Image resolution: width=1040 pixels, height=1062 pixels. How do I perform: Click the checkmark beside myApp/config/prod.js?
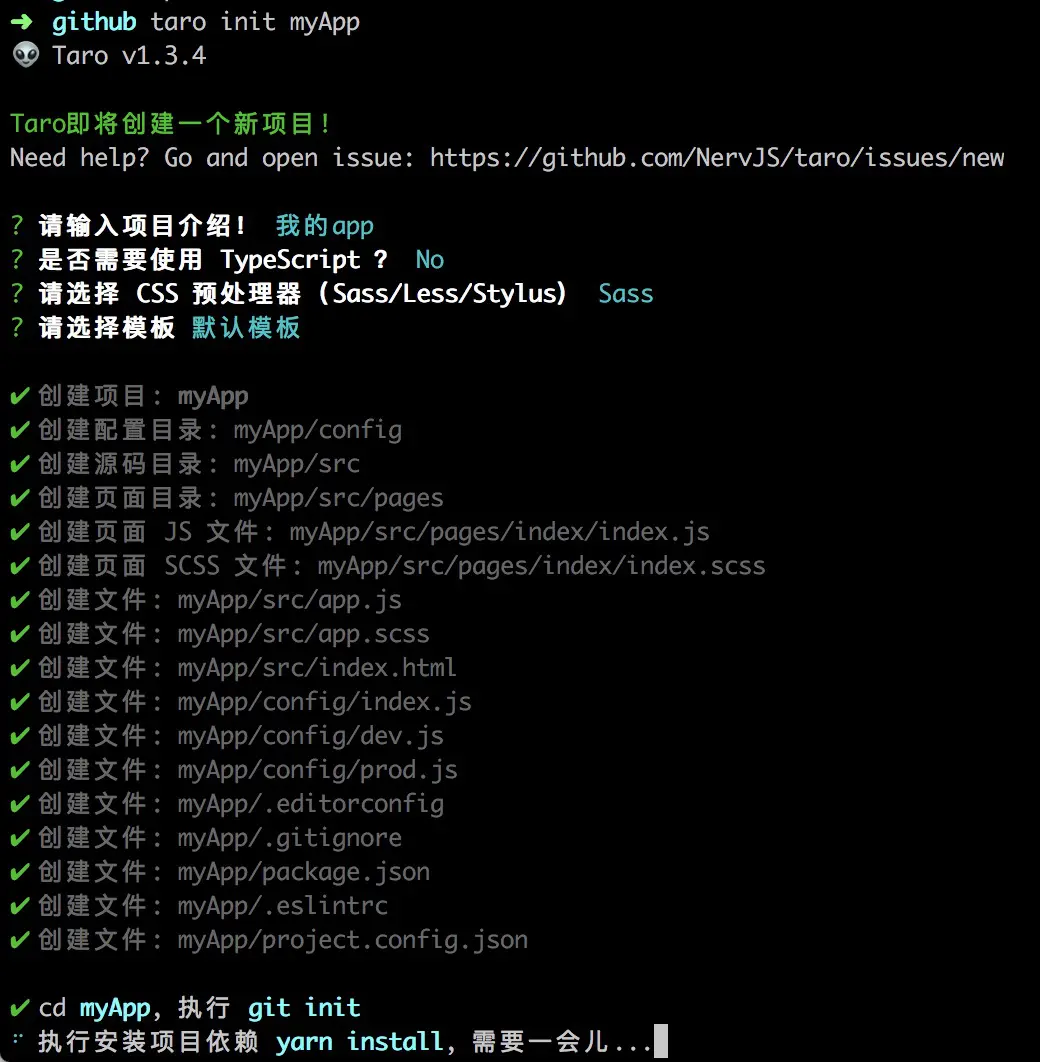(20, 769)
